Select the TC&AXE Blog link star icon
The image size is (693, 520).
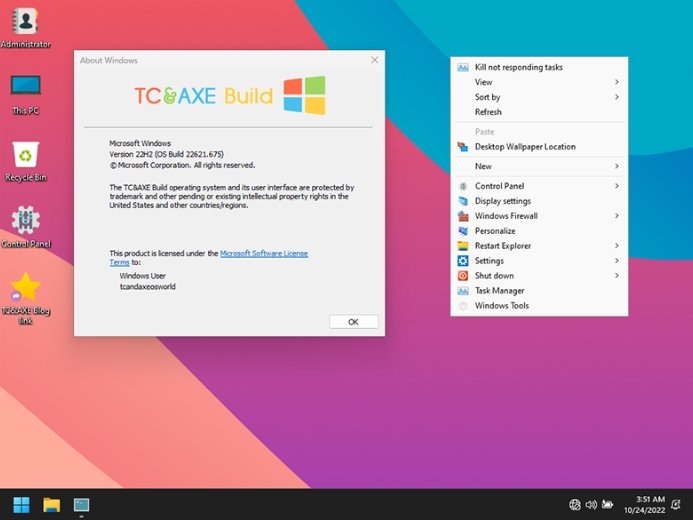click(26, 287)
